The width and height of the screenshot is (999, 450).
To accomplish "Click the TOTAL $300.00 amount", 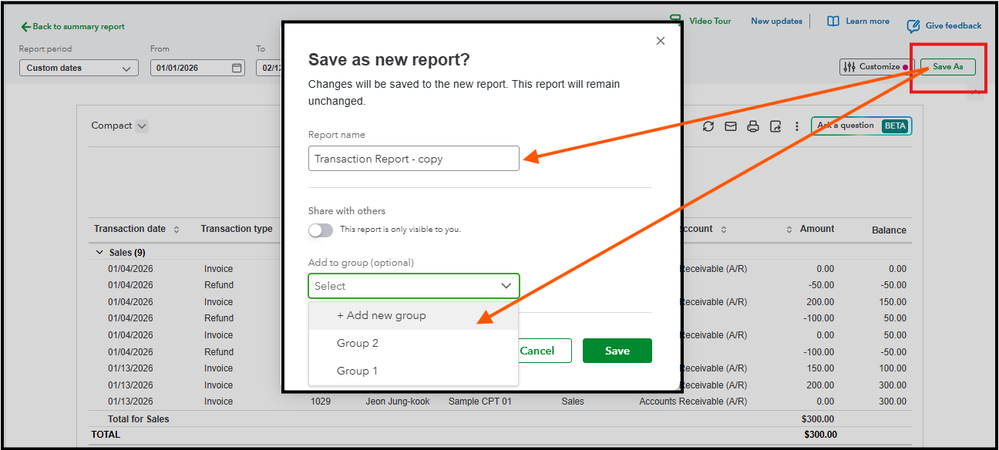I will (x=821, y=435).
